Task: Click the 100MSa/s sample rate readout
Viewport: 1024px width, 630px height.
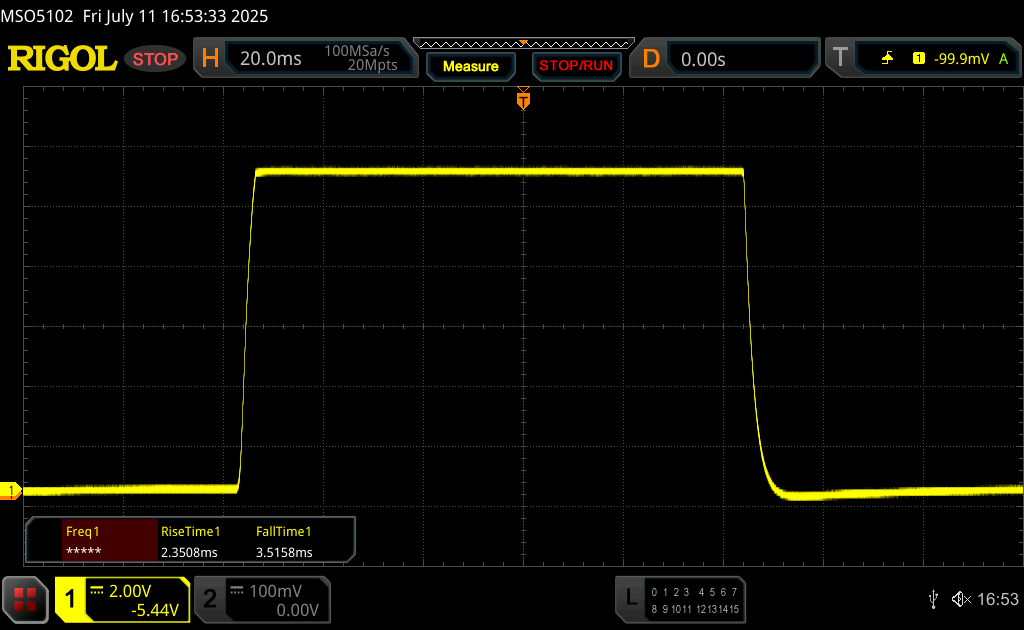Action: click(x=357, y=51)
